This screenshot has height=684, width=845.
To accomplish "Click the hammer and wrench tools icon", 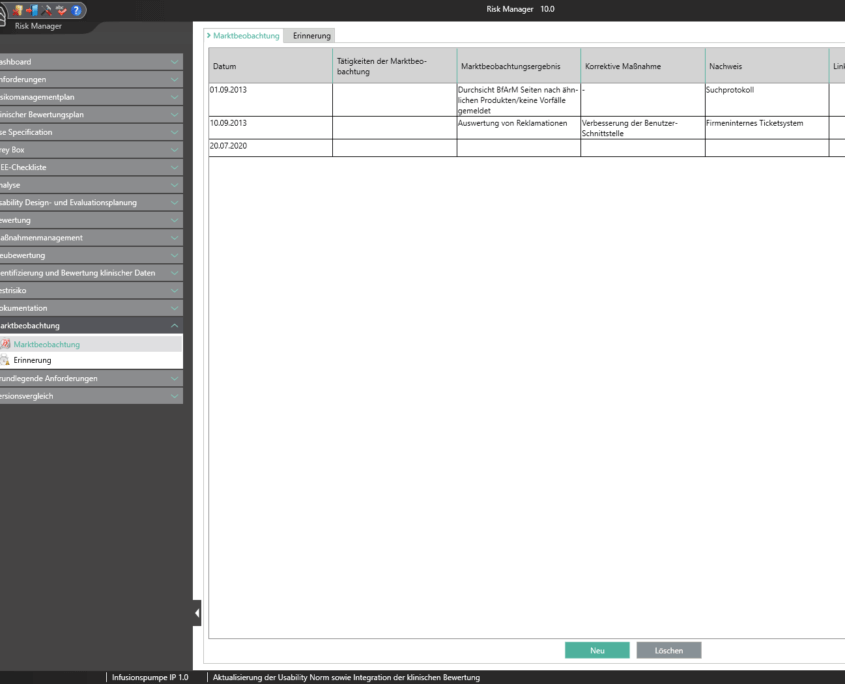I will pos(46,10).
